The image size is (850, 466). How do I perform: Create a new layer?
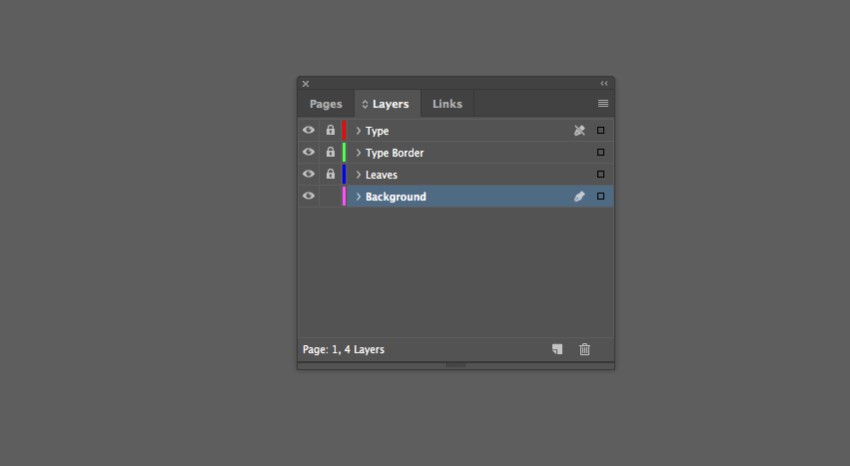tap(557, 349)
